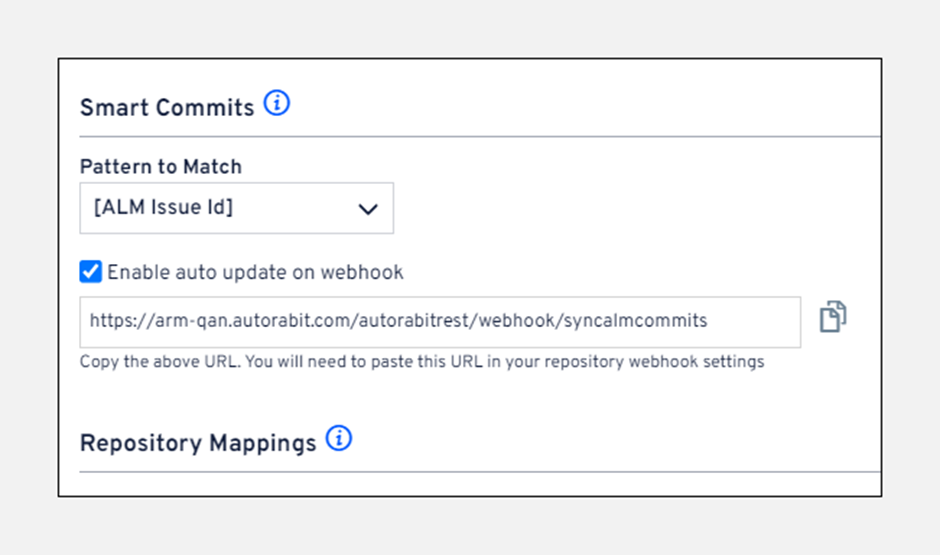Screen dimensions: 940x555
Task: Click the 'Pattern to Match' field label
Action: coord(160,167)
